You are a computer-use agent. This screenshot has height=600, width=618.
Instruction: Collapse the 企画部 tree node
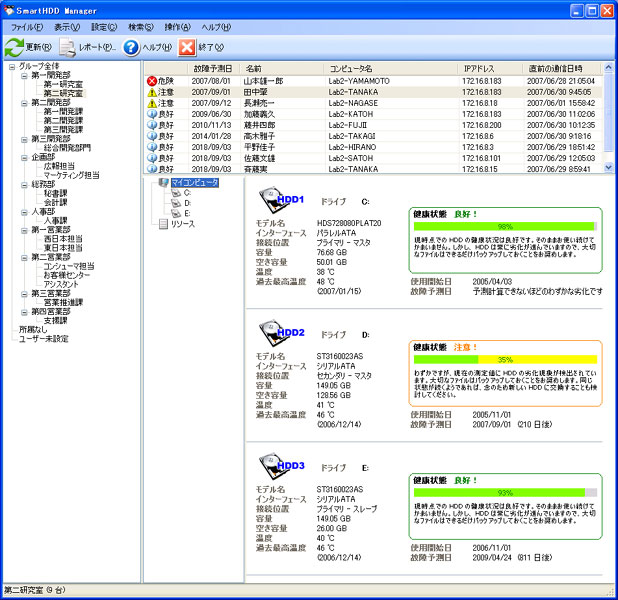point(24,158)
